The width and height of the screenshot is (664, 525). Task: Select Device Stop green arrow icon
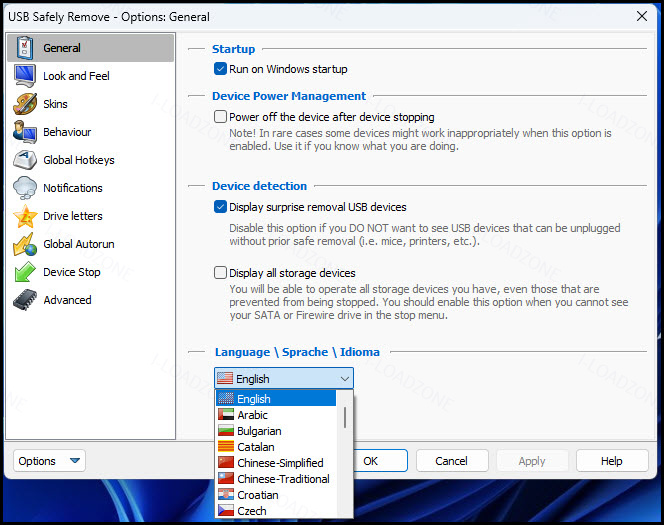coord(25,272)
